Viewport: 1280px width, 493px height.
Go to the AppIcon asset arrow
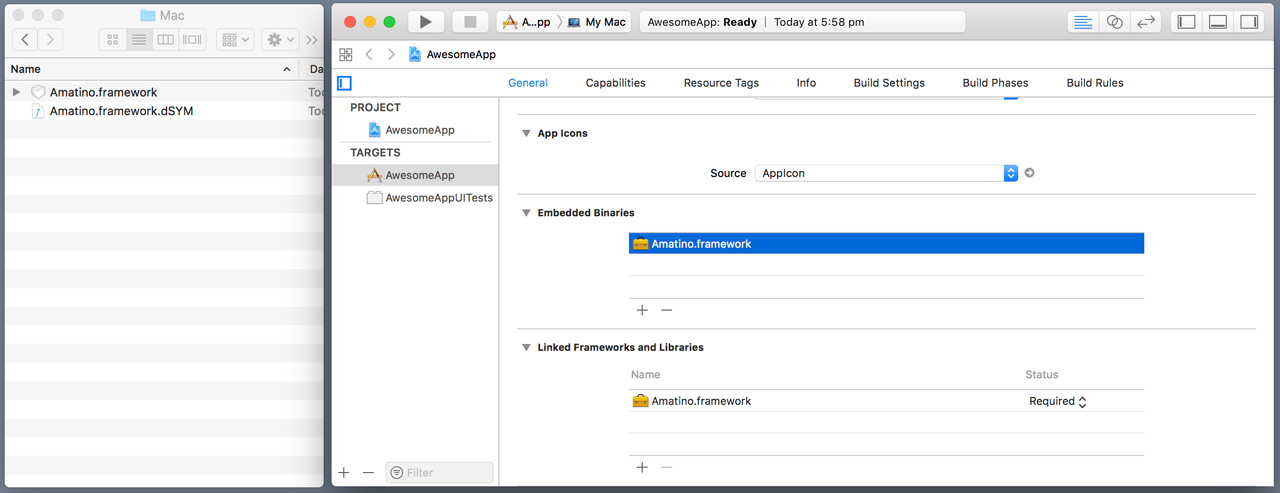(1029, 173)
